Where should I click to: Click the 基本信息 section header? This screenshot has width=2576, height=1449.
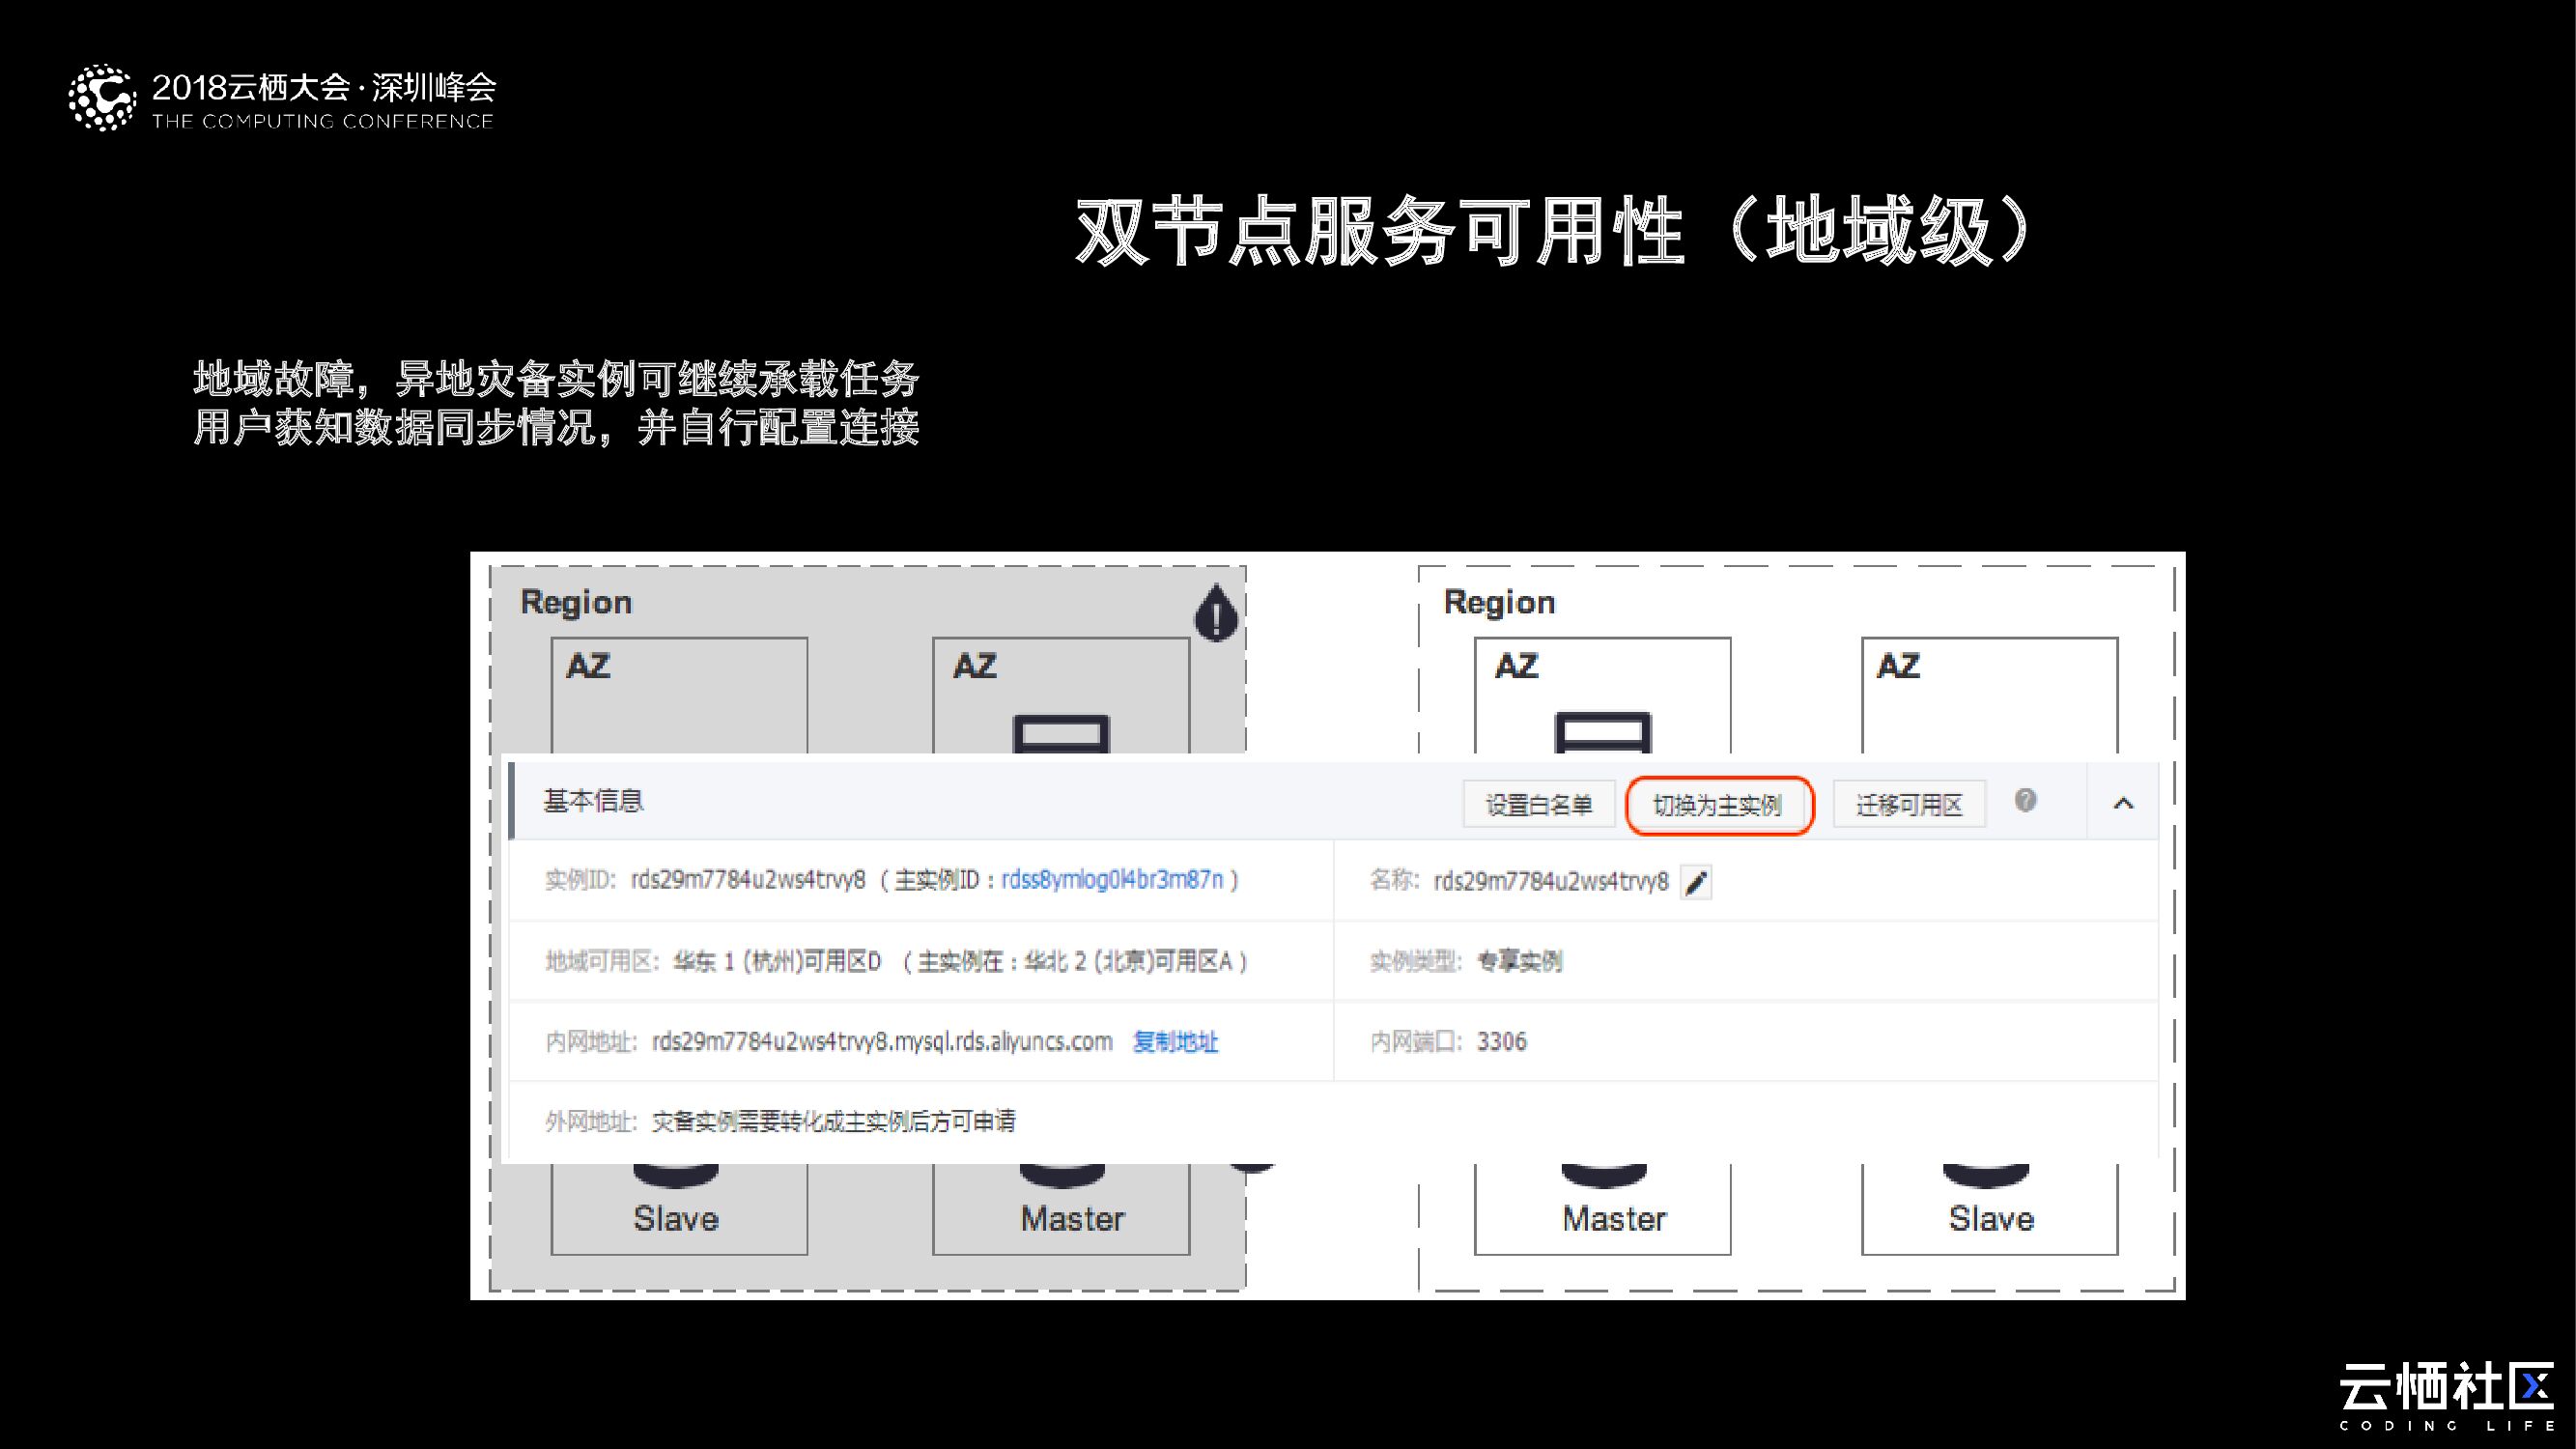point(593,801)
